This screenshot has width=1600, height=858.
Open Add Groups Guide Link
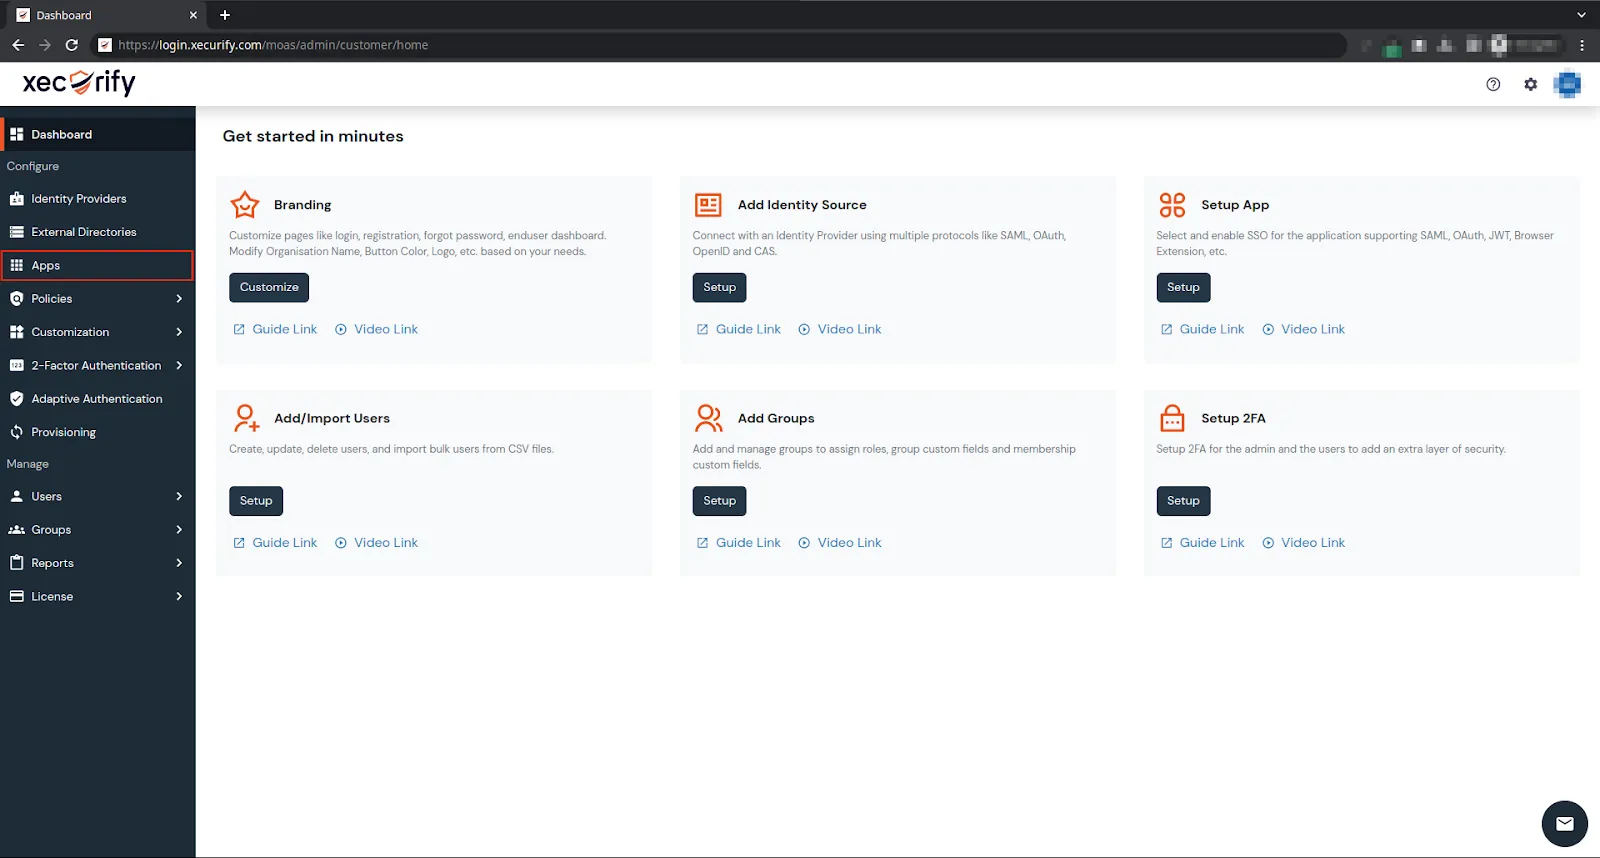739,543
